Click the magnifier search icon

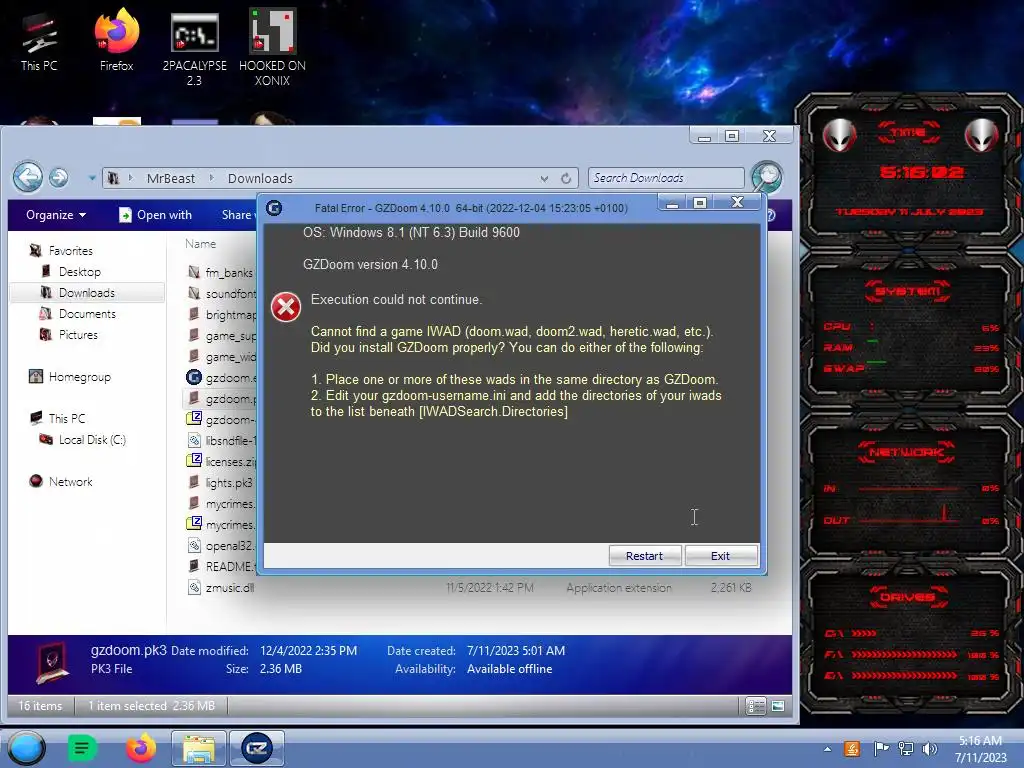pos(767,177)
